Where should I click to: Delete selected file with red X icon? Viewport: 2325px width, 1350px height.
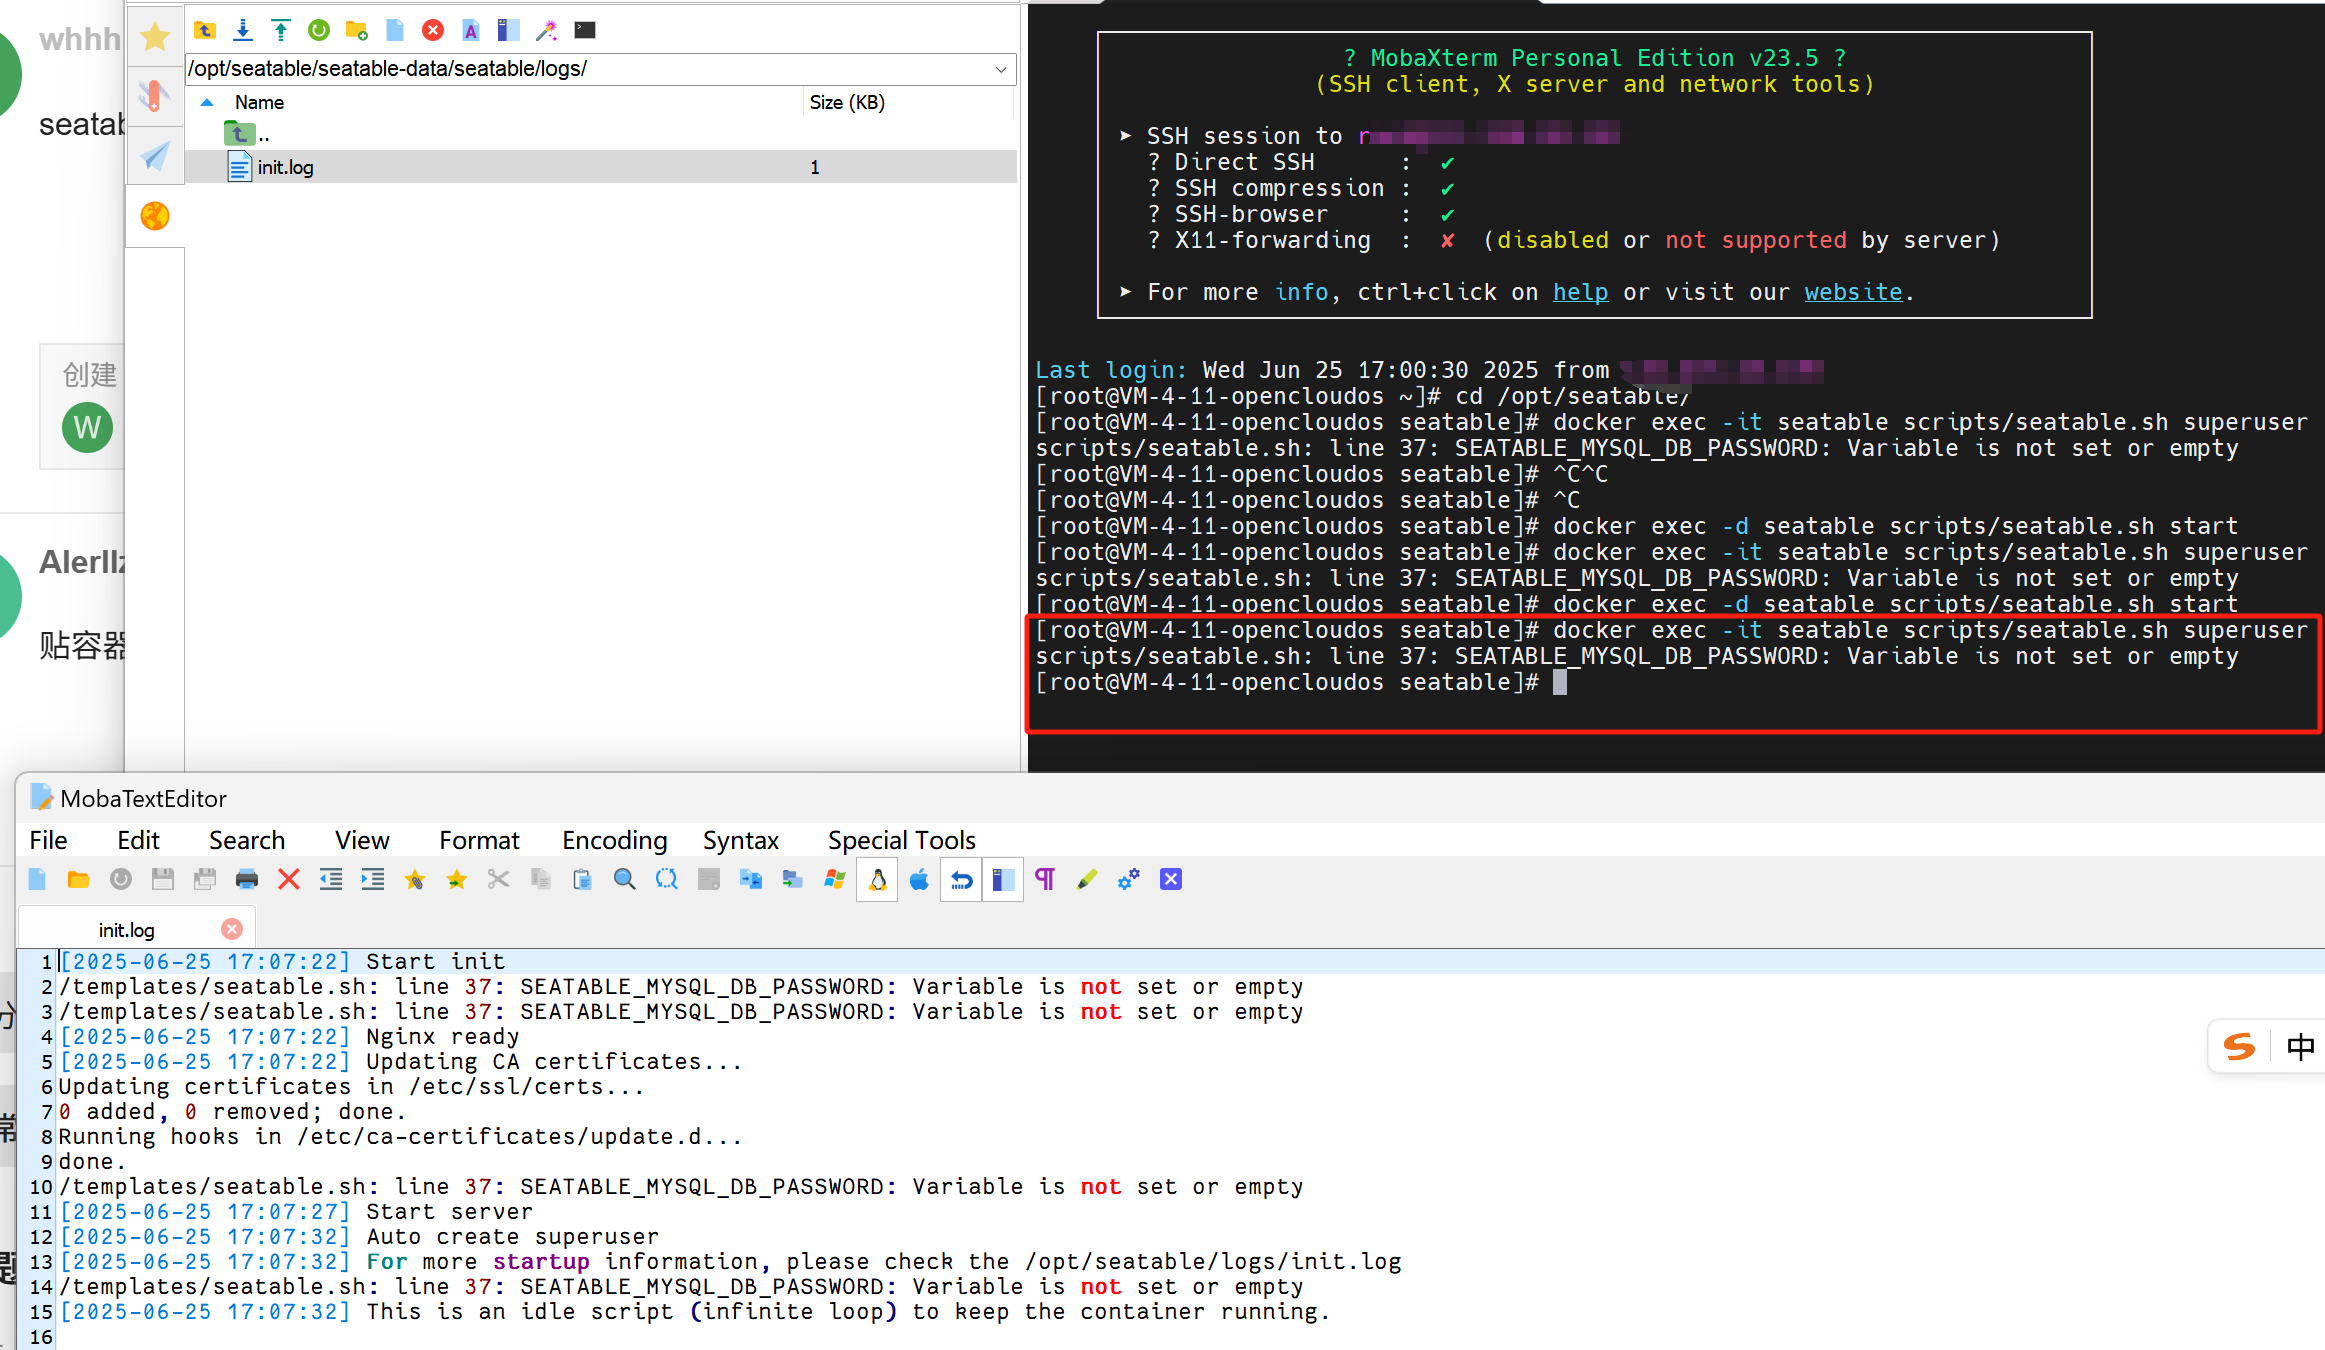433,30
